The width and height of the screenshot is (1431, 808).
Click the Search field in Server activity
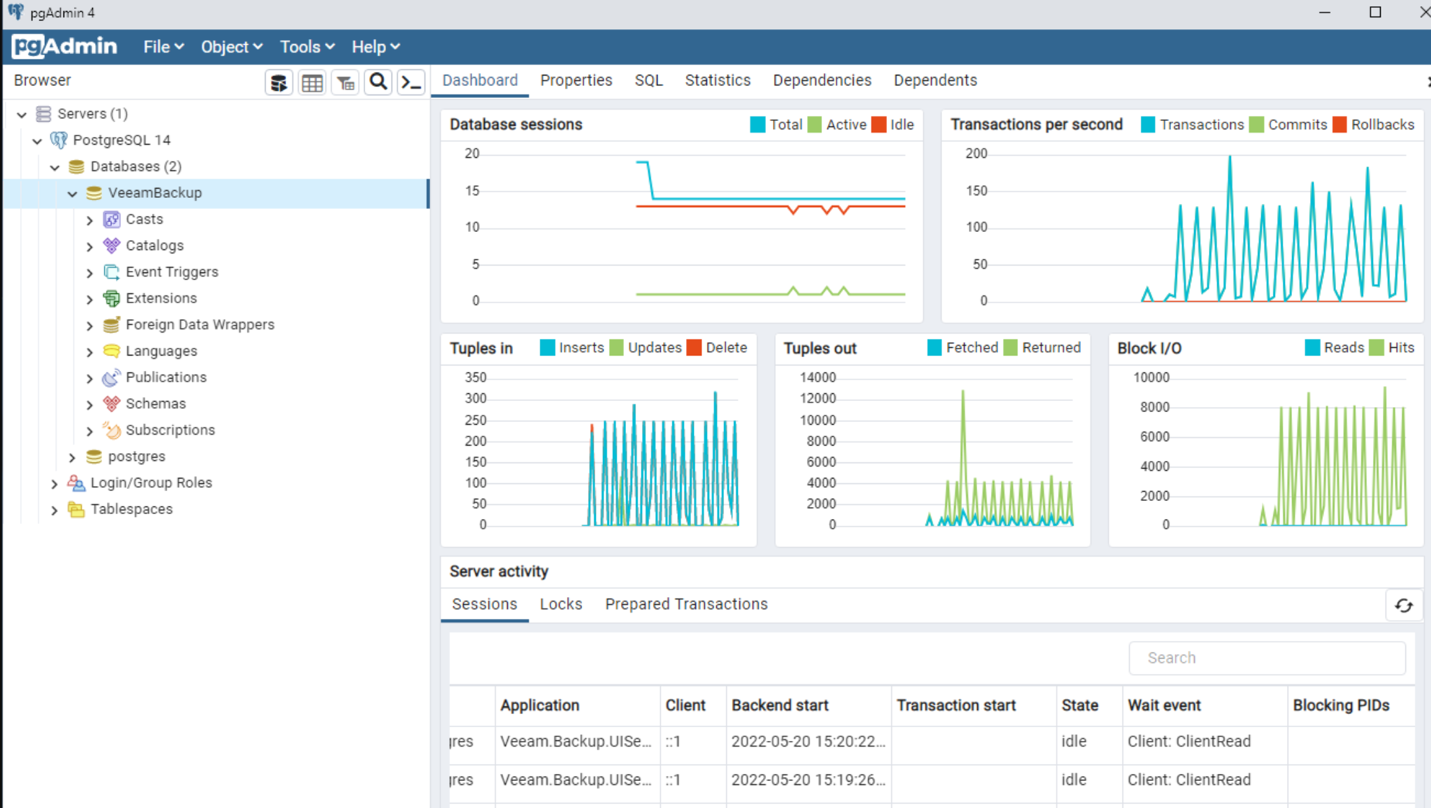1266,658
